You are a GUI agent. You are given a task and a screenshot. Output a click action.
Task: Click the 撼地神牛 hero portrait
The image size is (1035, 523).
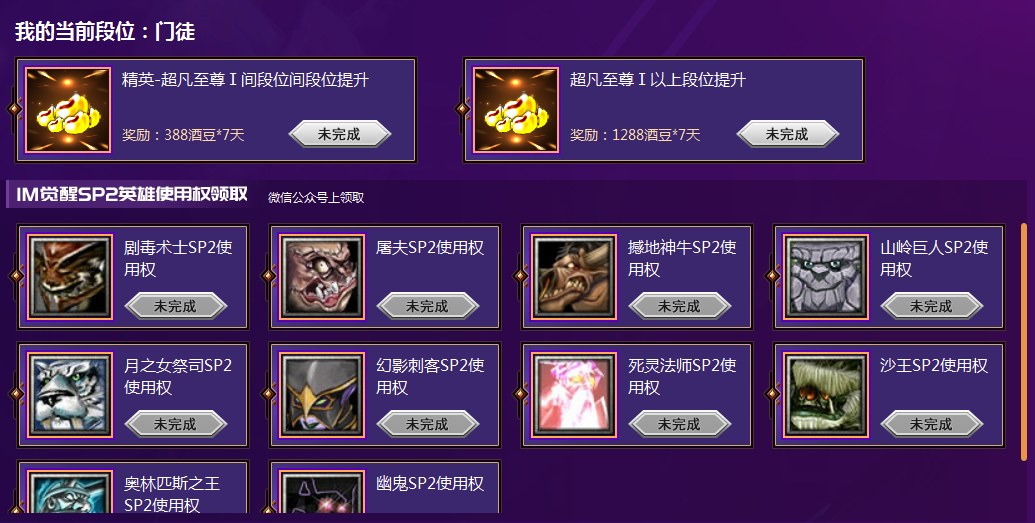tap(574, 277)
